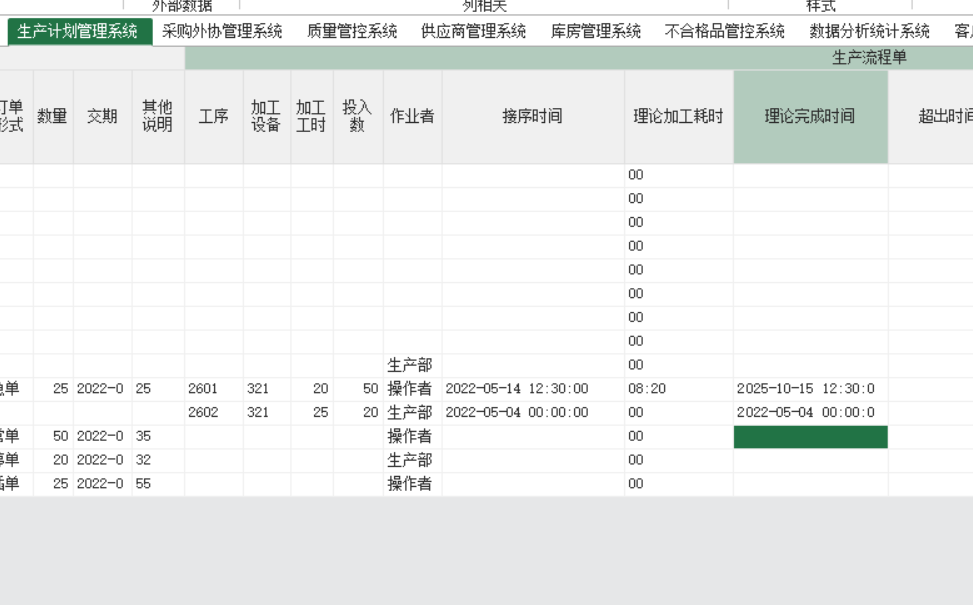The width and height of the screenshot is (973, 605).
Task: Select the 供应商管理系统 tab
Action: coord(473,31)
